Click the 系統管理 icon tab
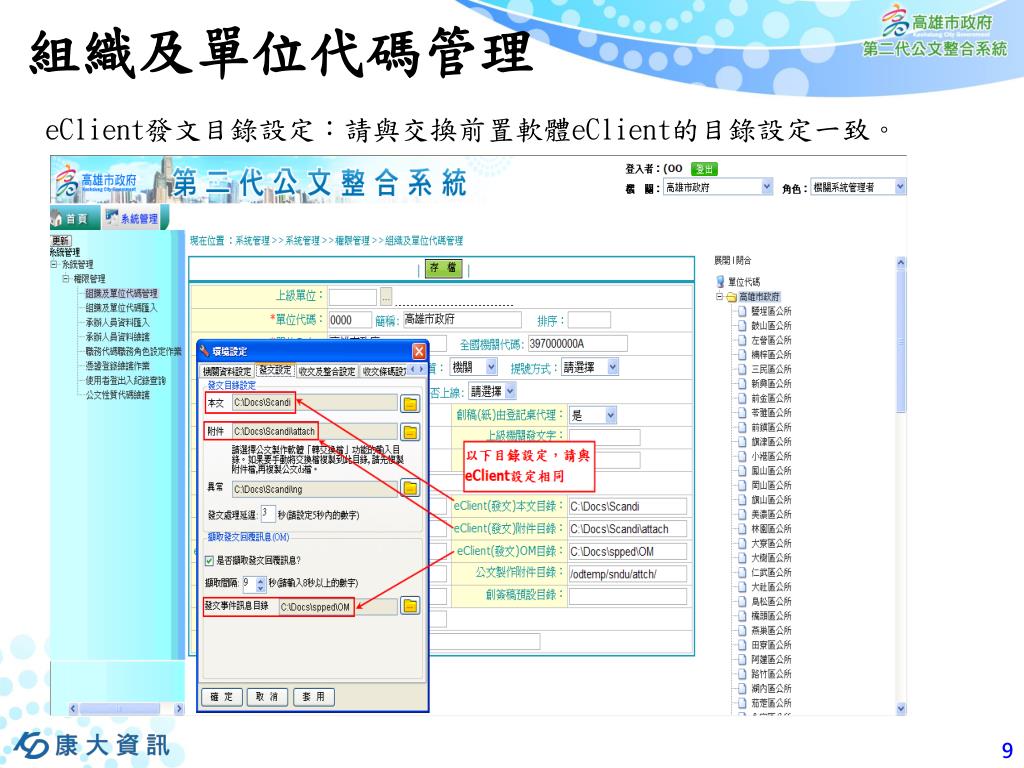Image resolution: width=1024 pixels, height=768 pixels. pos(133,218)
